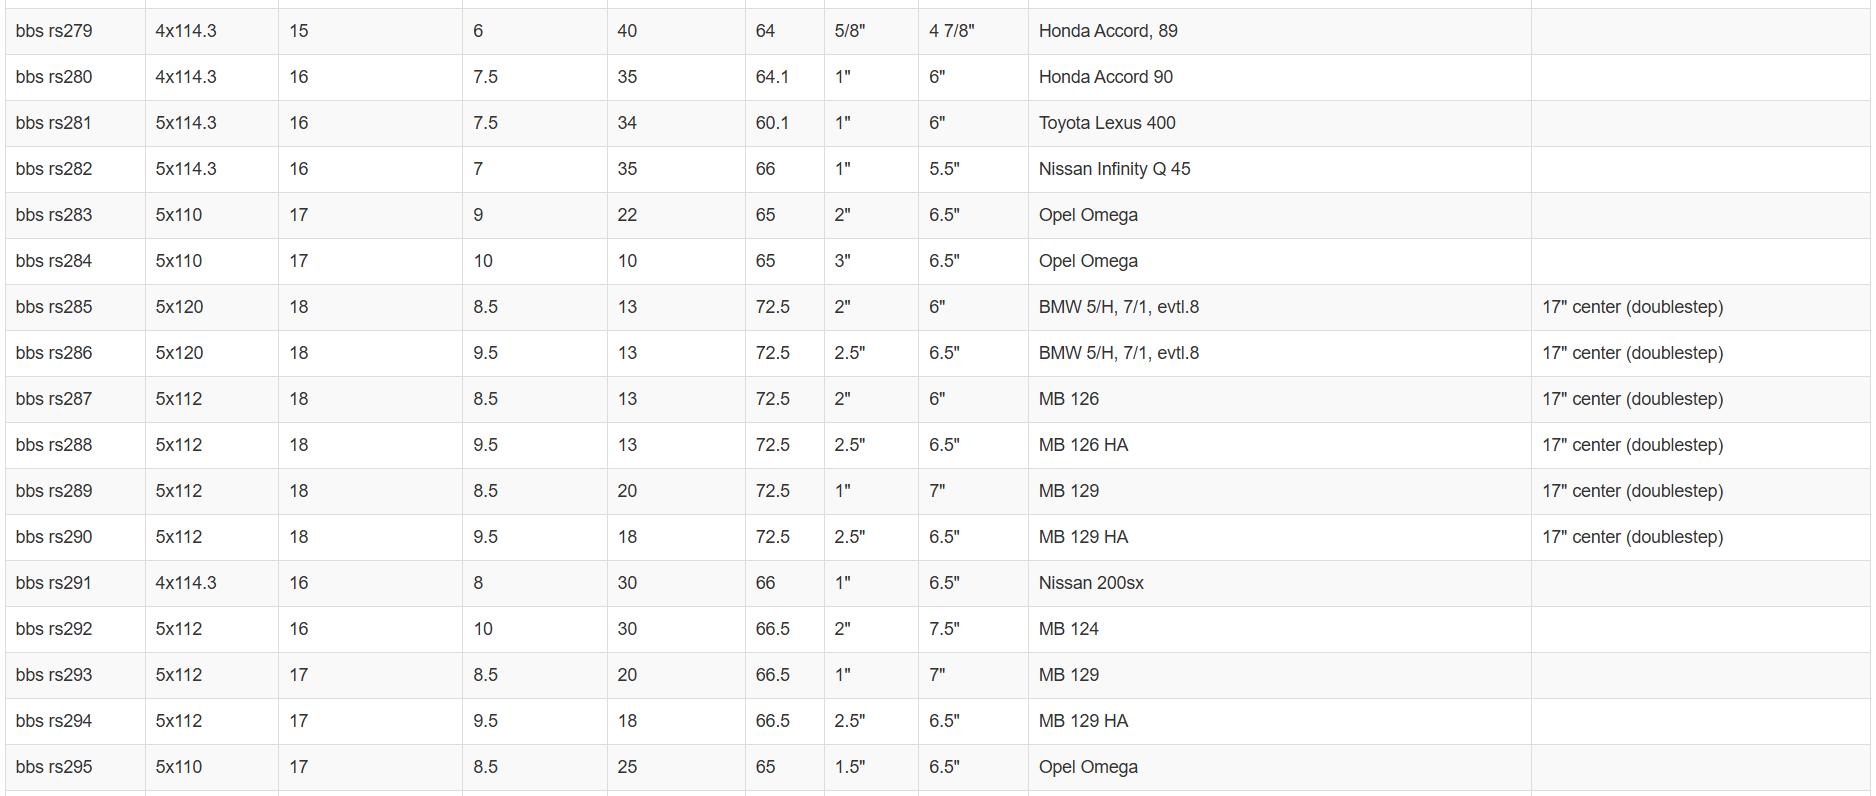The height and width of the screenshot is (796, 1876).
Task: Click the Nissan Infinity Q 45 cell
Action: [1279, 169]
